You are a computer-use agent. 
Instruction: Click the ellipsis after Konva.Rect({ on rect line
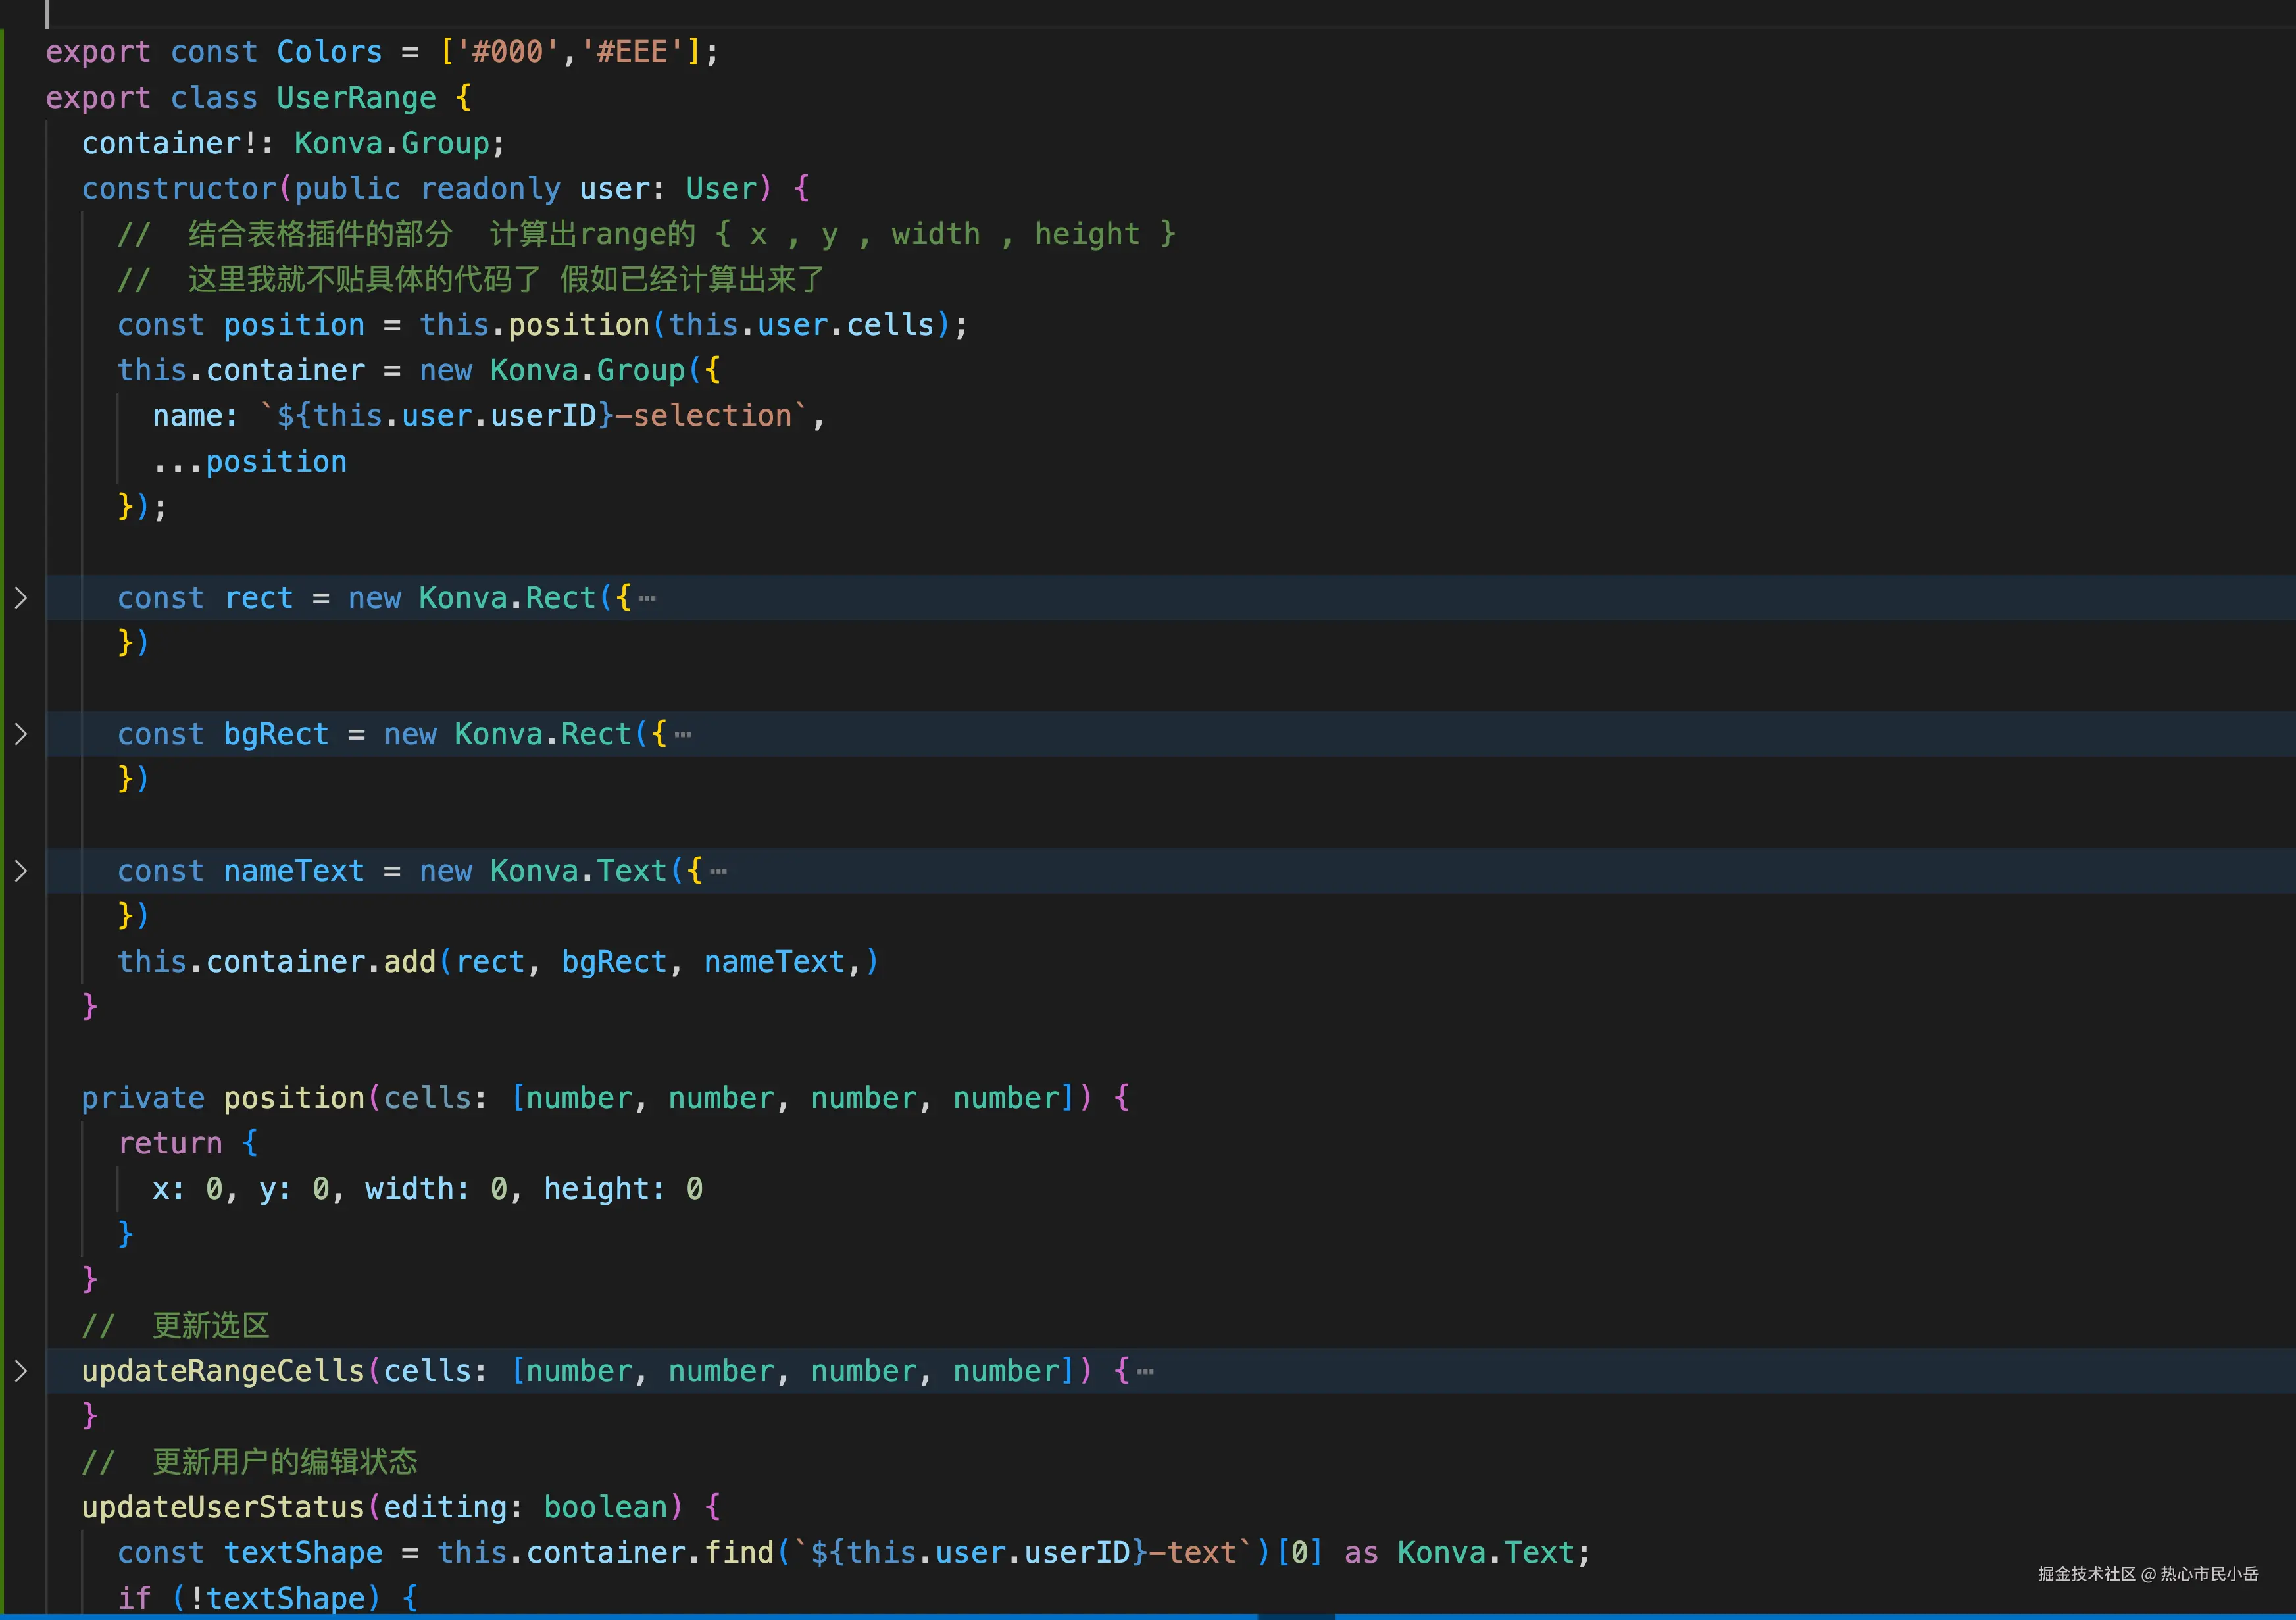648,599
